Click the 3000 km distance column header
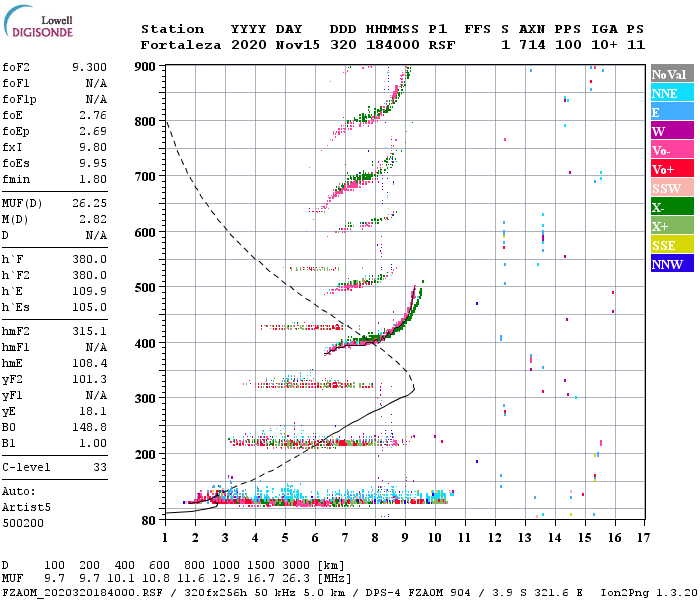The image size is (700, 600). [296, 565]
